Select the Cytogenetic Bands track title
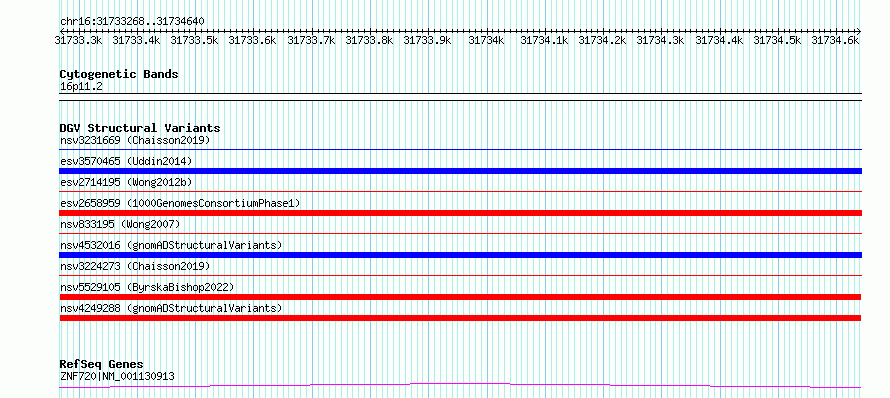The width and height of the screenshot is (890, 398). [x=119, y=74]
